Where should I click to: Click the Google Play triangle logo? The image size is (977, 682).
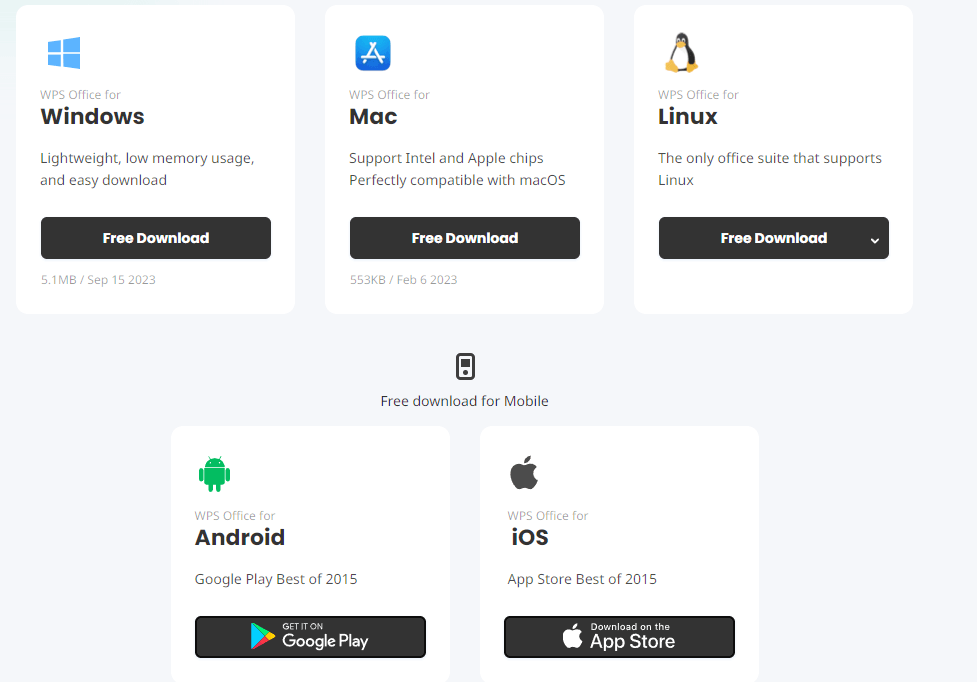click(262, 637)
